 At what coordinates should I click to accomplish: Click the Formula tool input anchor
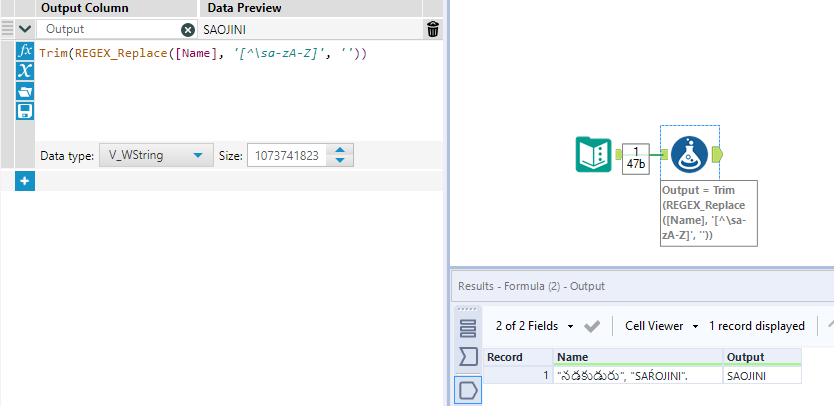[665, 154]
